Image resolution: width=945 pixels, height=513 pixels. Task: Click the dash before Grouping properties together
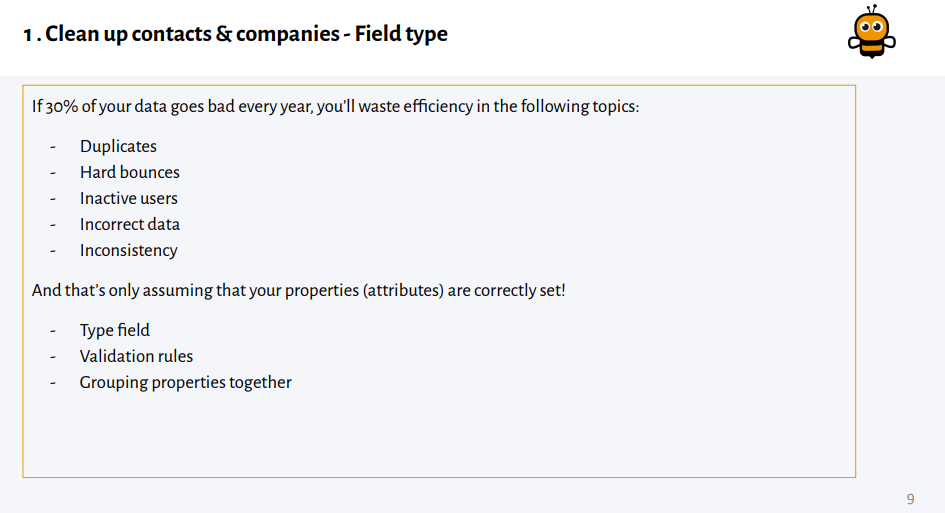[x=52, y=383]
